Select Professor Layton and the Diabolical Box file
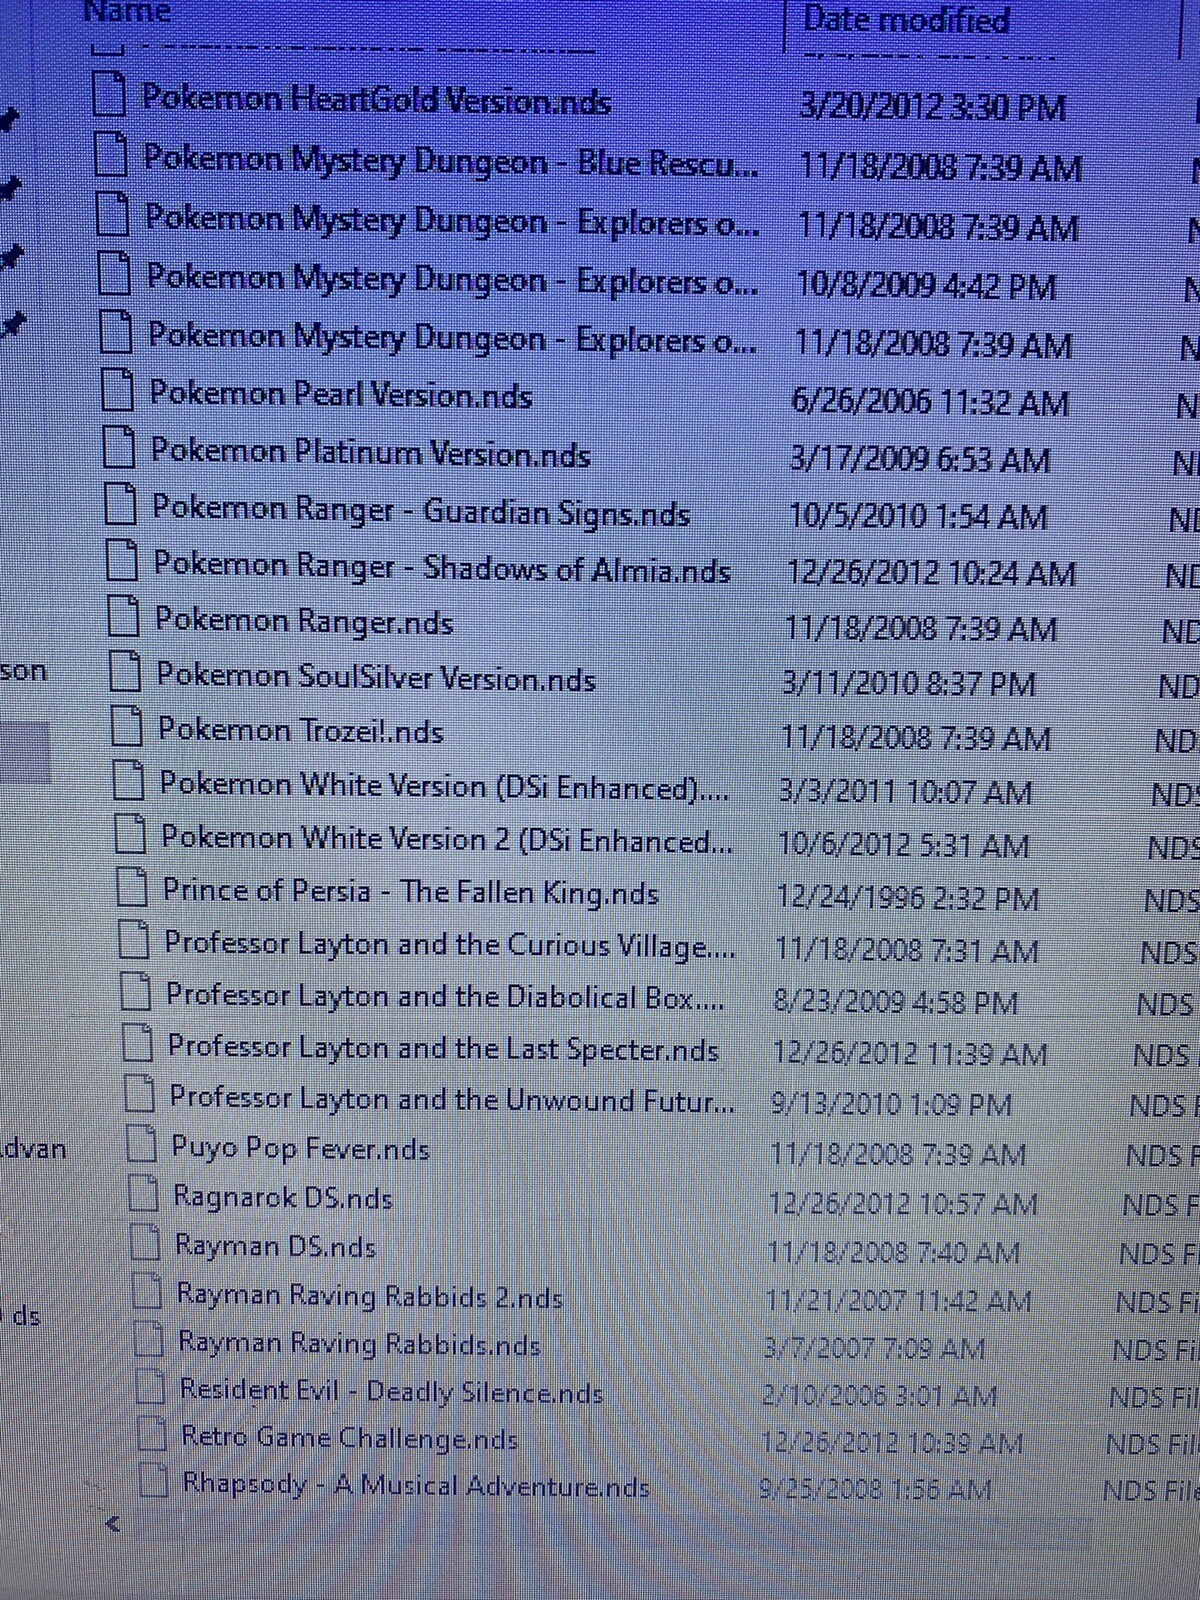The width and height of the screenshot is (1200, 1600). click(446, 996)
